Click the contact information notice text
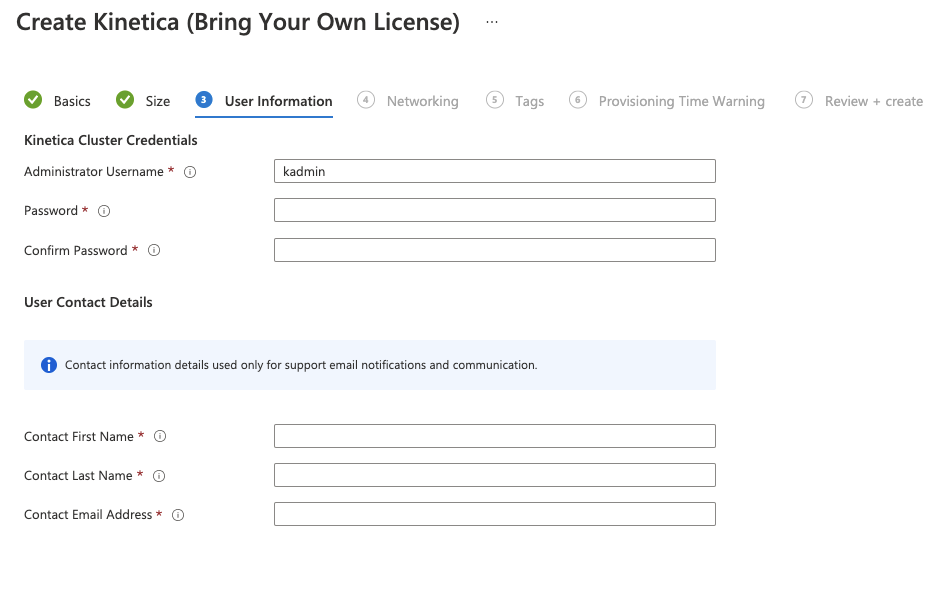943x597 pixels. (301, 365)
